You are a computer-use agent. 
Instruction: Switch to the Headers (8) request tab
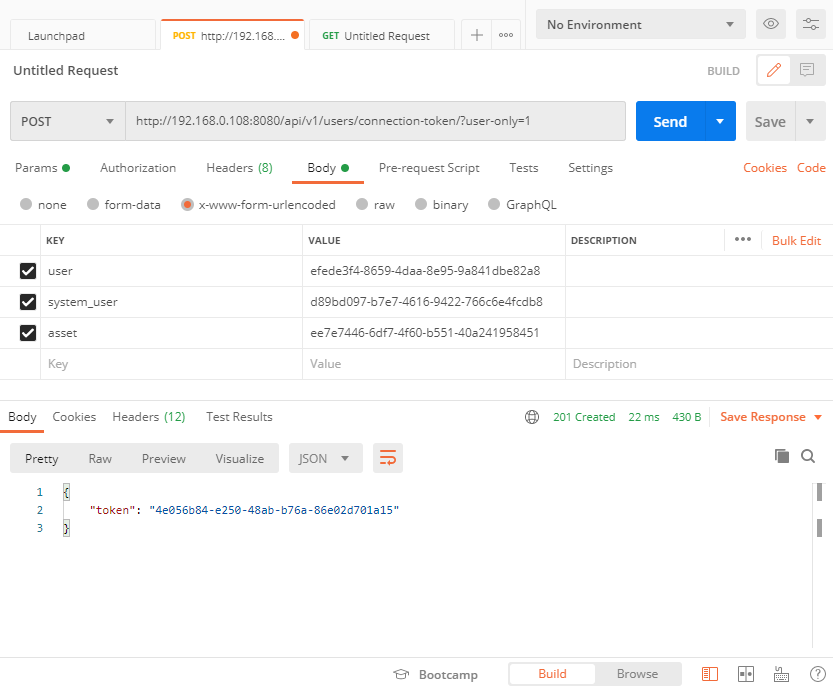coord(239,168)
